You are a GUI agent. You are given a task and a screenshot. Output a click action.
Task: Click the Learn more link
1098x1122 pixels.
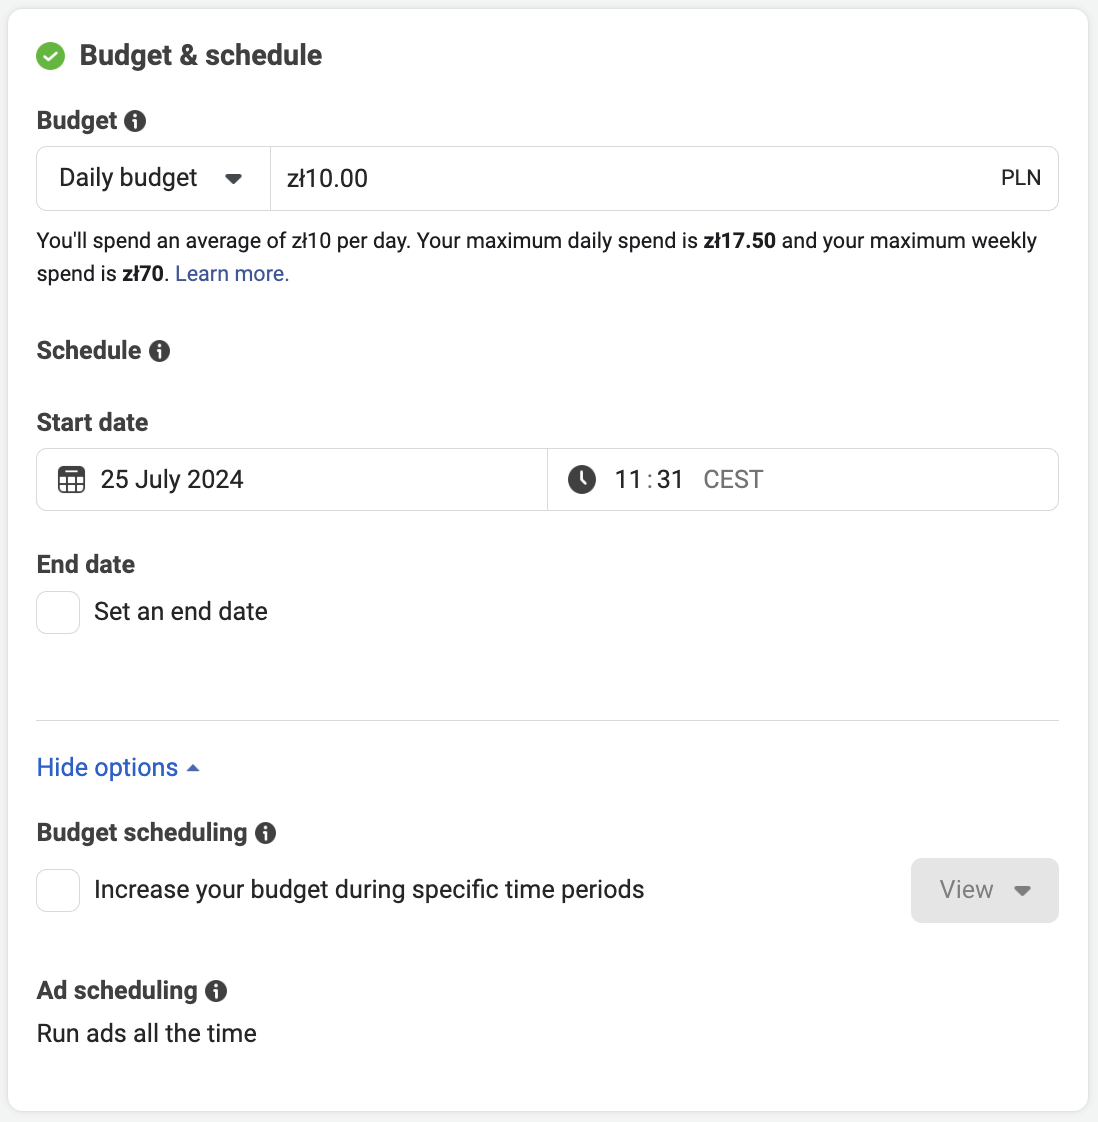coord(232,274)
